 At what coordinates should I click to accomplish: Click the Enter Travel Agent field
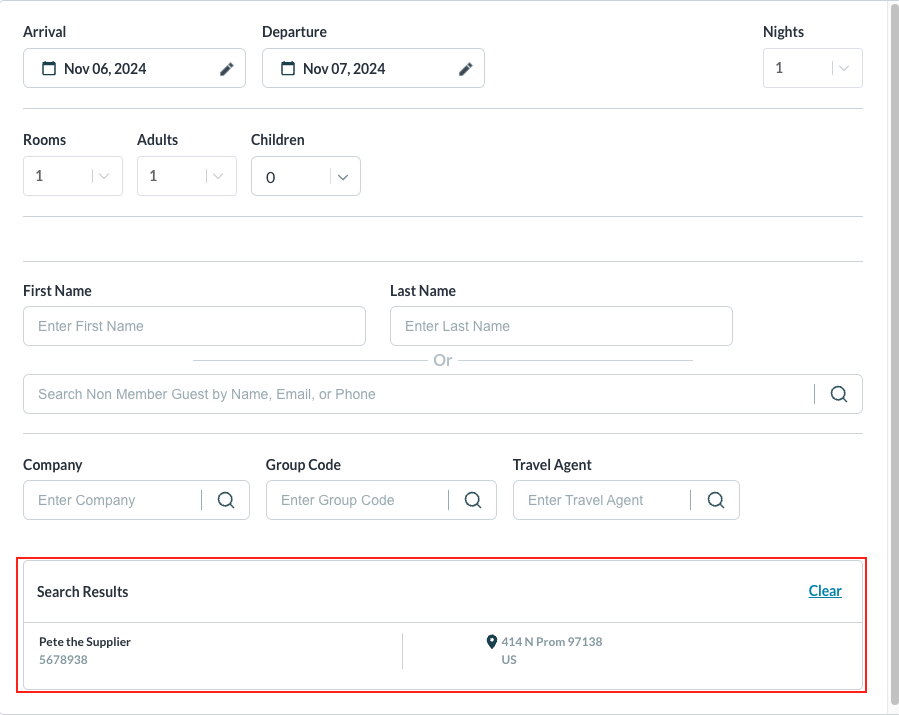point(600,500)
